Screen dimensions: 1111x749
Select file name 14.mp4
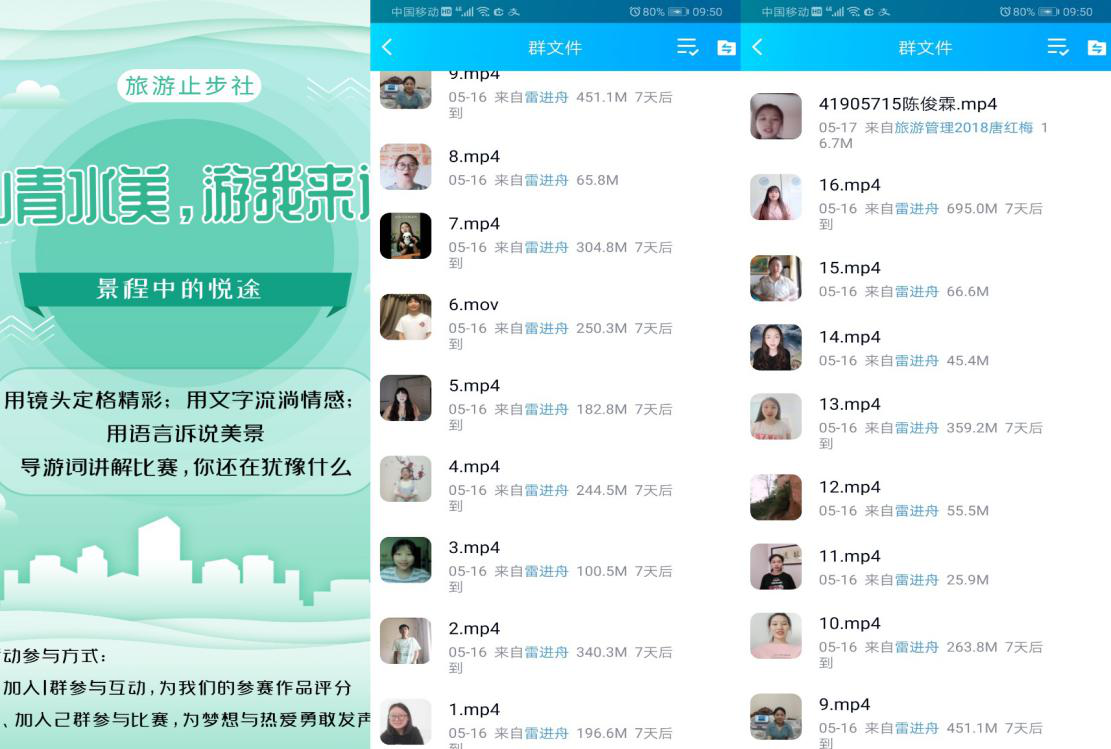click(850, 337)
